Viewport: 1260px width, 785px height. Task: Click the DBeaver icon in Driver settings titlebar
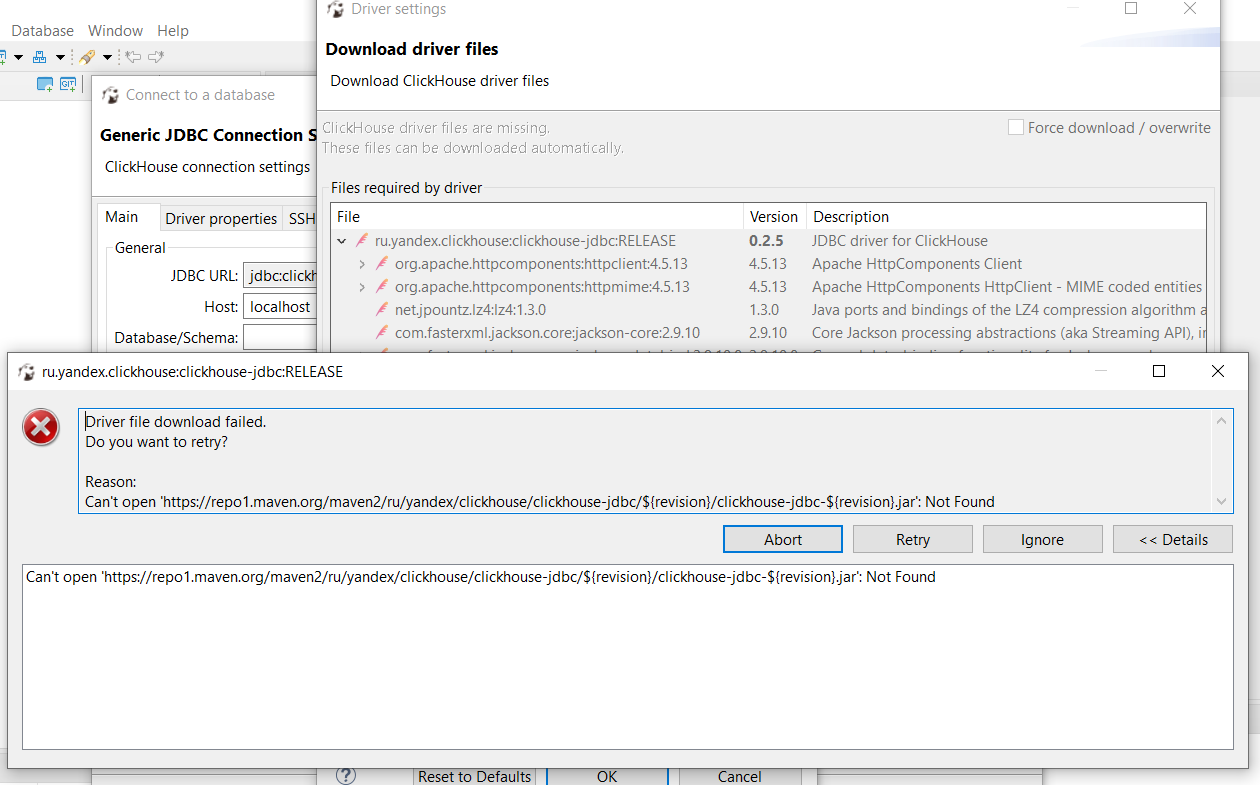334,9
